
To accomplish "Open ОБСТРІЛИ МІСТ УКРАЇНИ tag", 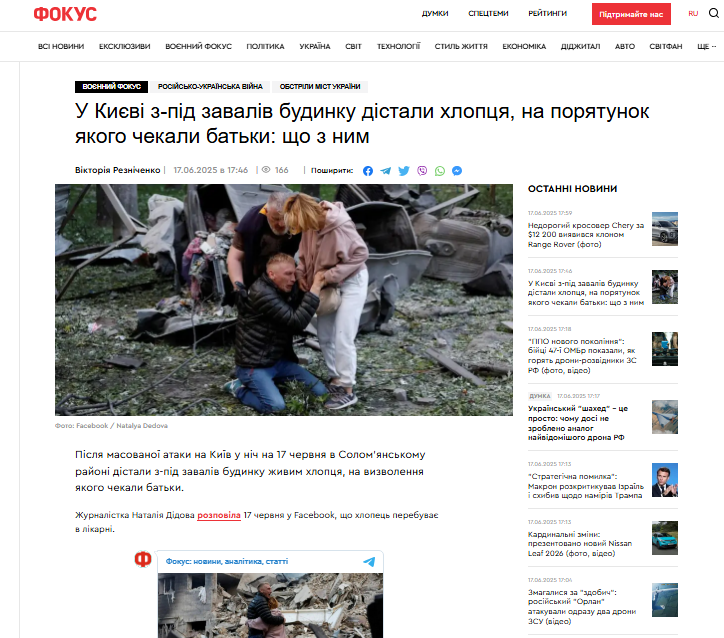I will coord(320,86).
